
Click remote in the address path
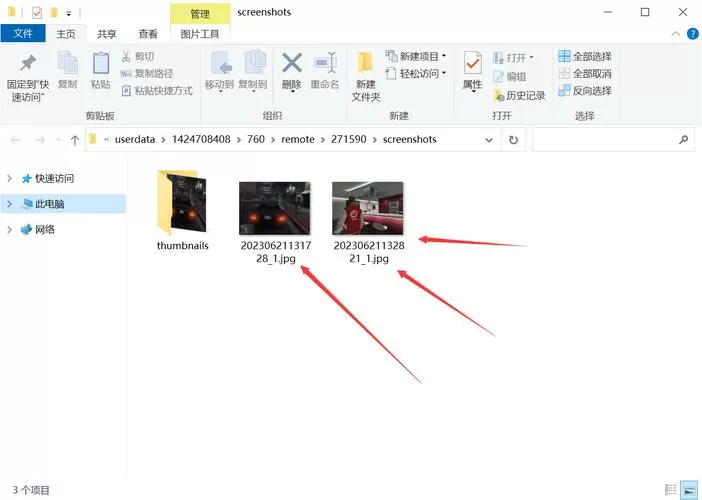pyautogui.click(x=298, y=139)
